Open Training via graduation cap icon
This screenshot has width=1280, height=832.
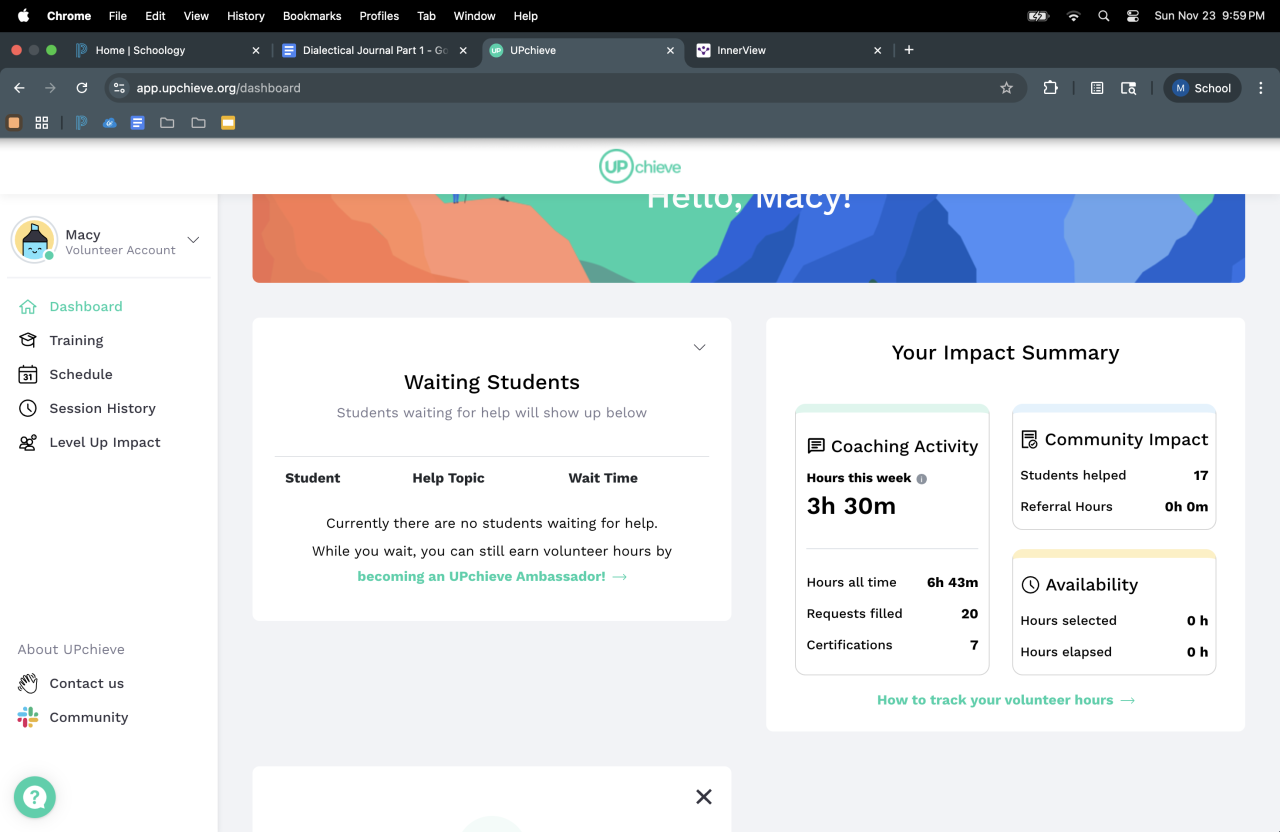tap(28, 341)
